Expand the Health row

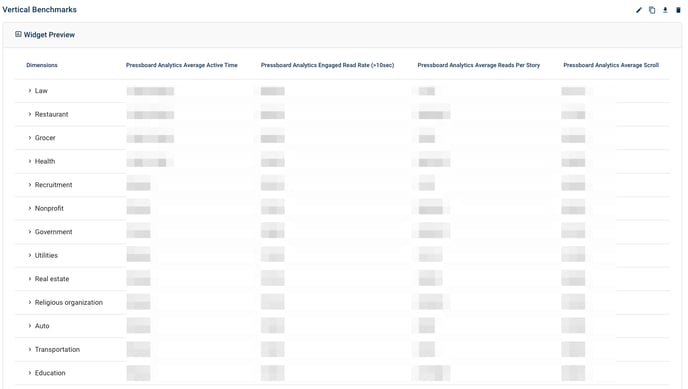(x=30, y=161)
